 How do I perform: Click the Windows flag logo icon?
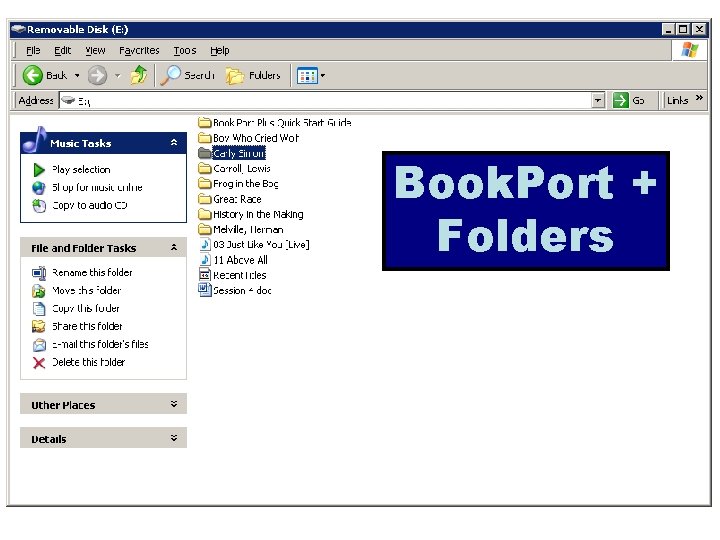690,50
